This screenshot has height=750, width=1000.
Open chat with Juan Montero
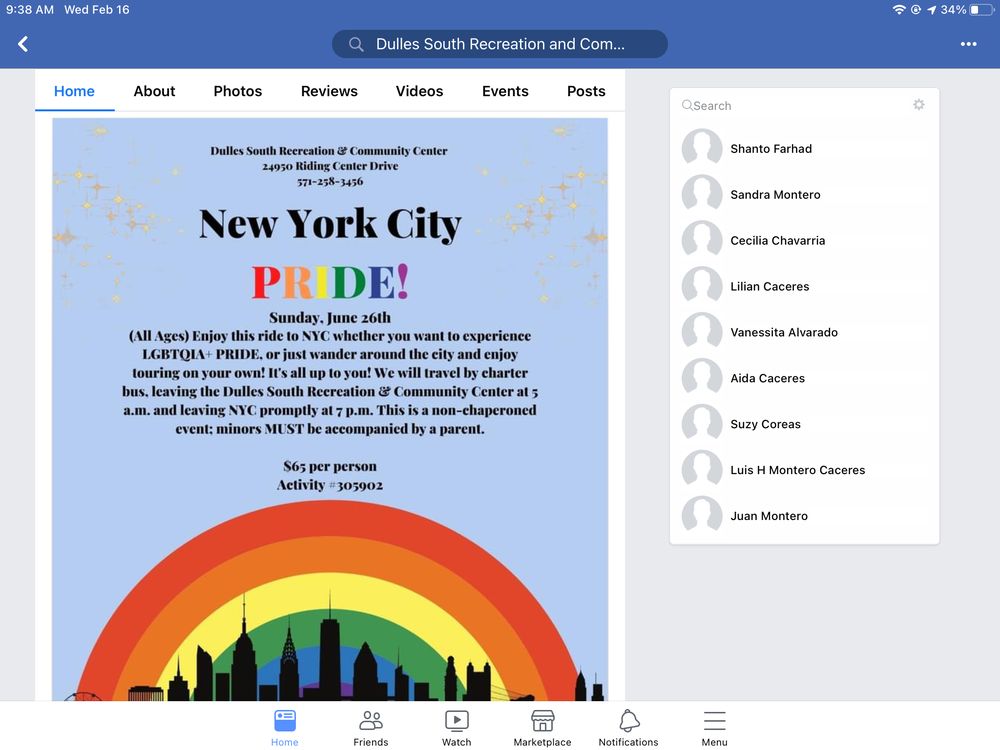click(804, 516)
